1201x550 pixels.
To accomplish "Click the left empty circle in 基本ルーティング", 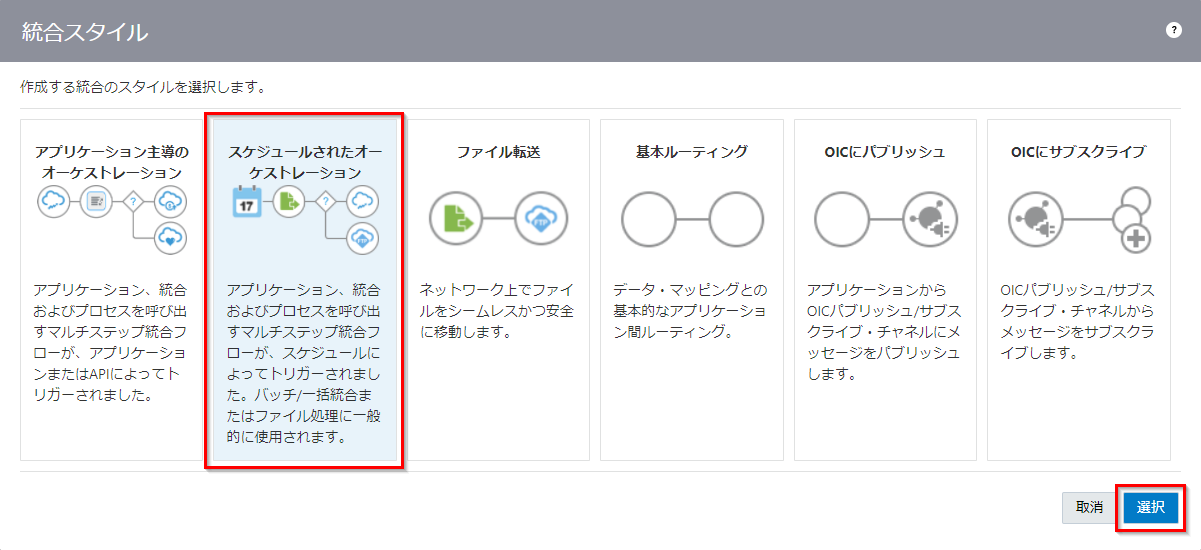I will pos(649,219).
